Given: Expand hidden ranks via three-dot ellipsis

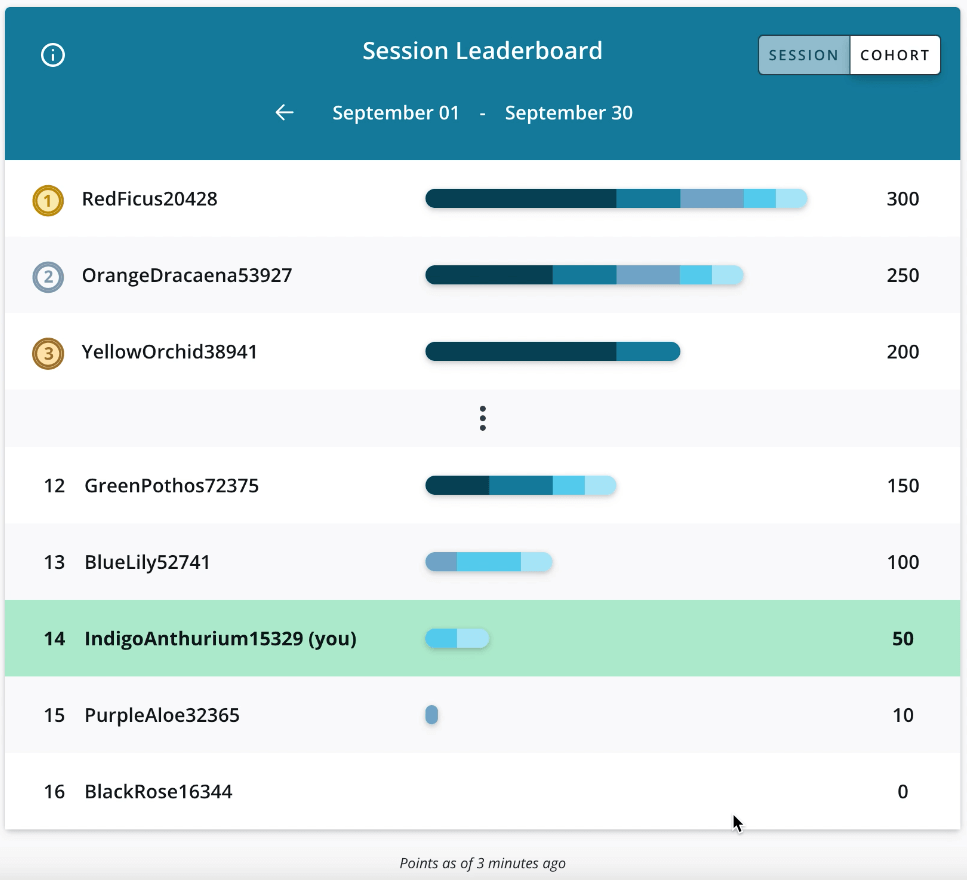Looking at the screenshot, I should click(482, 418).
